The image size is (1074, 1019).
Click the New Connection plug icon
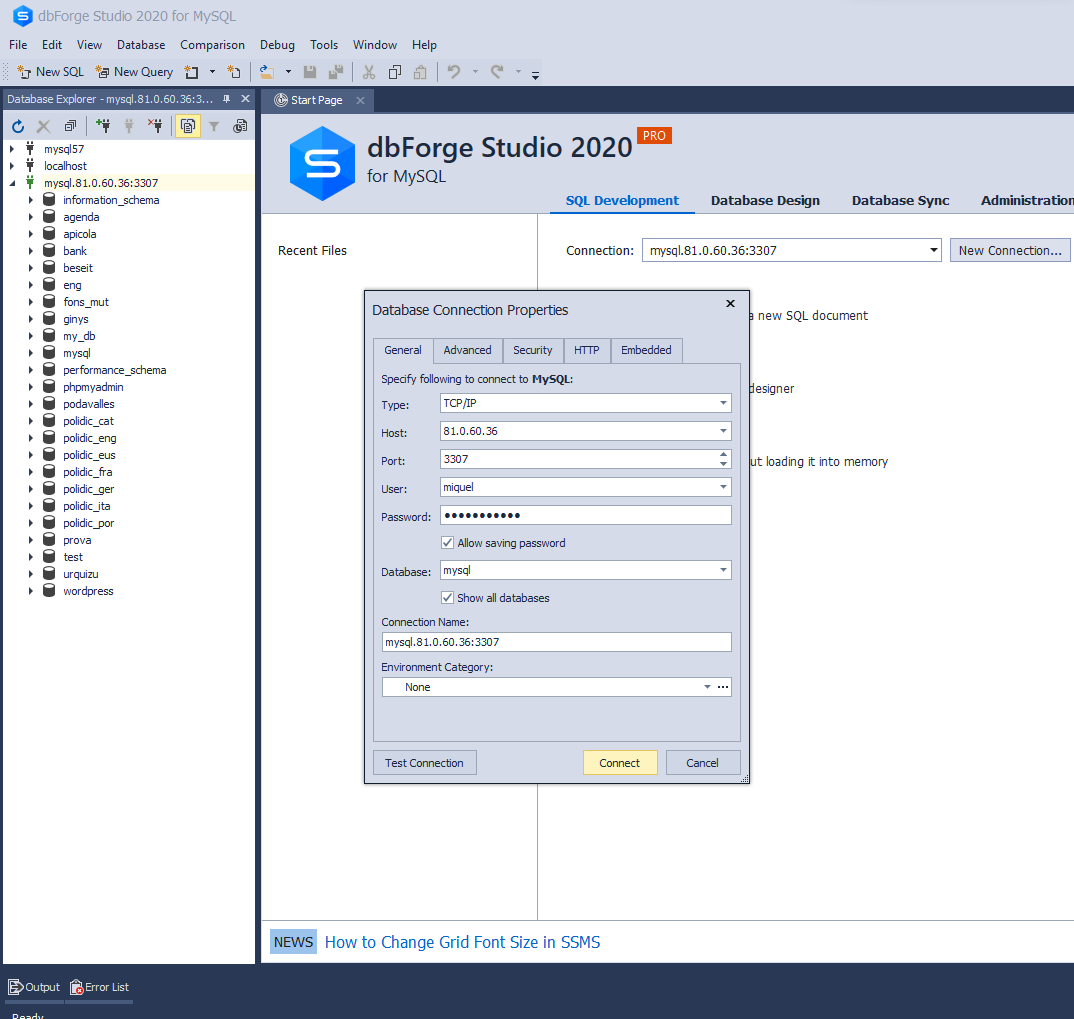tap(103, 126)
